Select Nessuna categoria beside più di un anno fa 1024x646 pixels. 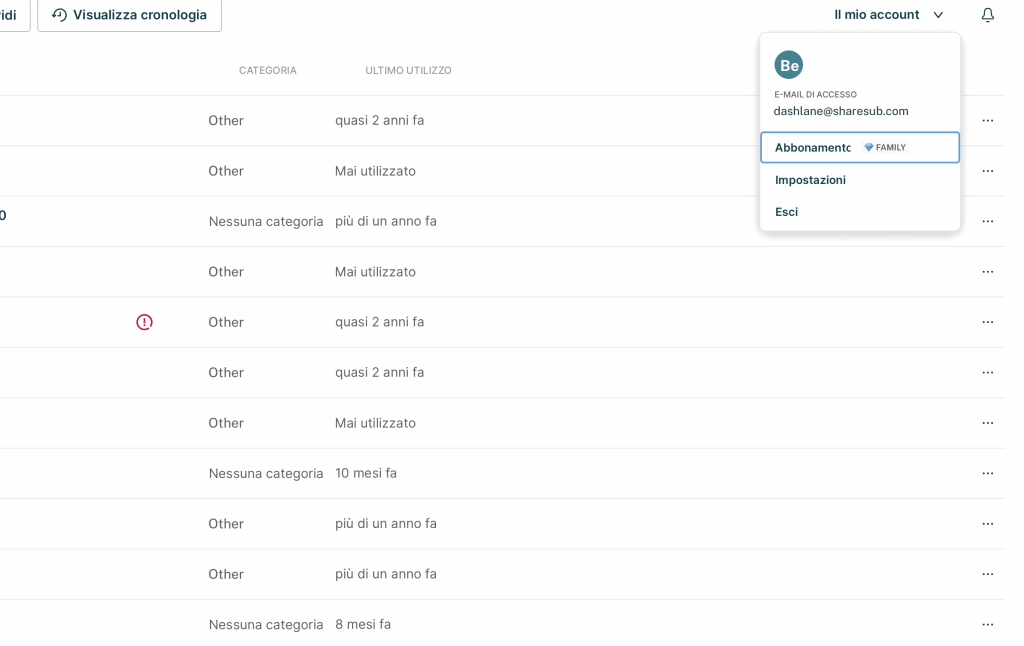click(266, 221)
